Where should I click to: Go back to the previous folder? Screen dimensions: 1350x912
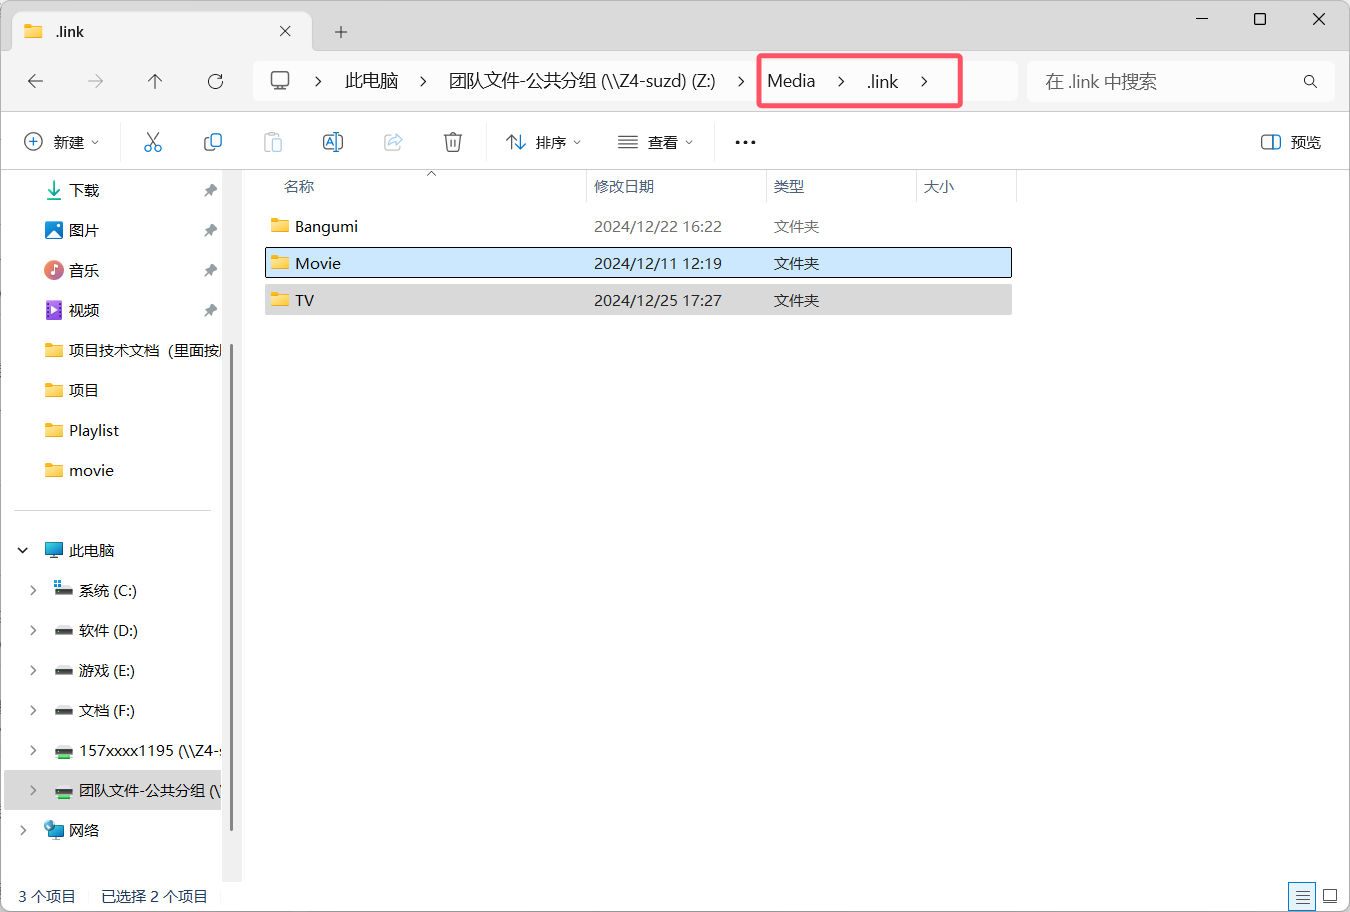pos(36,81)
